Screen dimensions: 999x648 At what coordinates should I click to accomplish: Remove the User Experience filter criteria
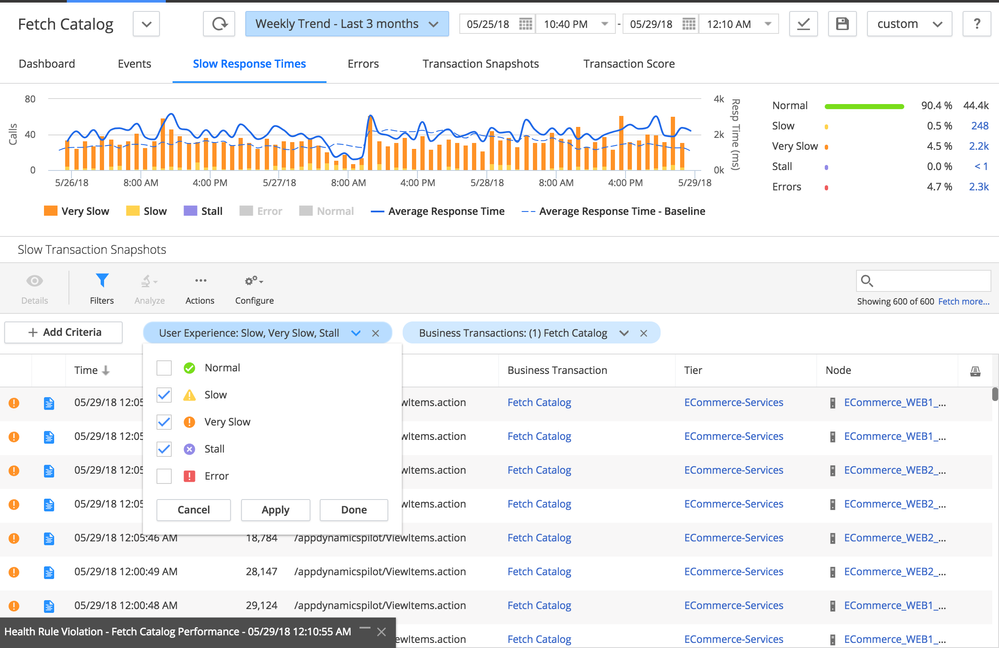376,333
